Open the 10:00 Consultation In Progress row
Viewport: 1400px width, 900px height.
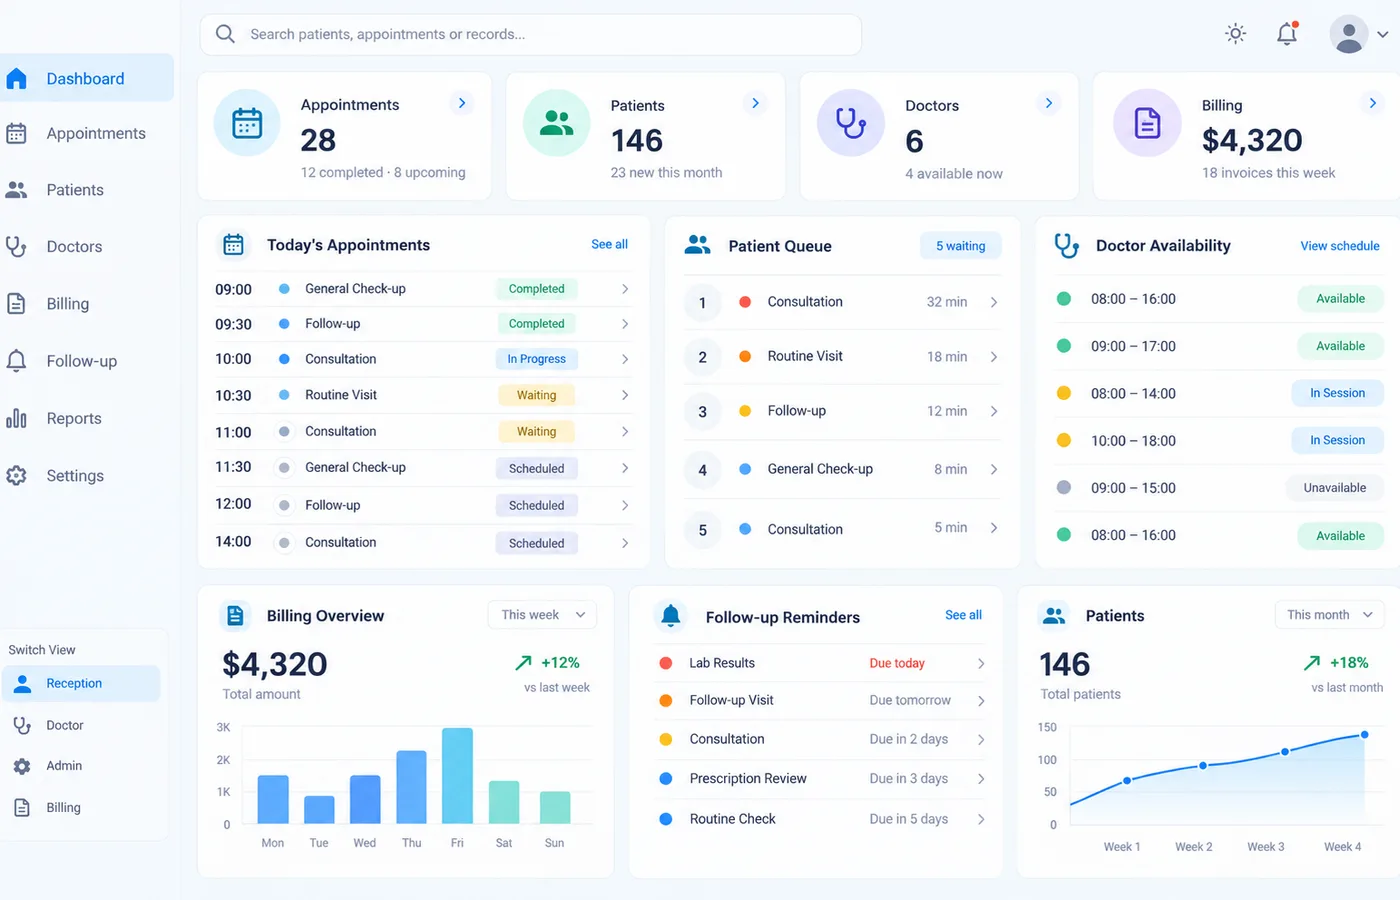[x=423, y=359]
